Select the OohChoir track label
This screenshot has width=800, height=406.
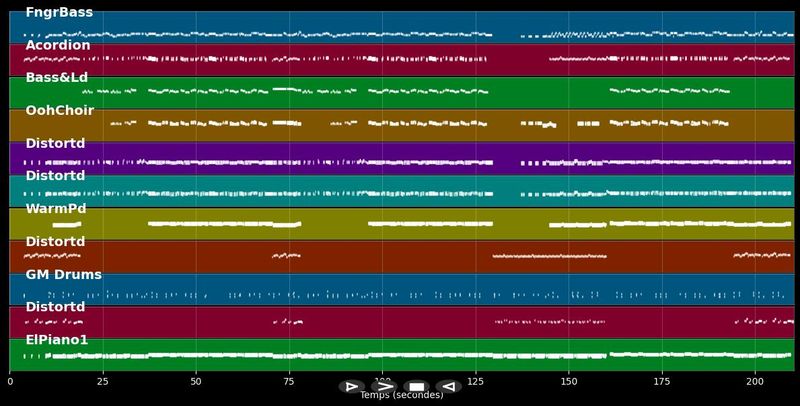[60, 110]
